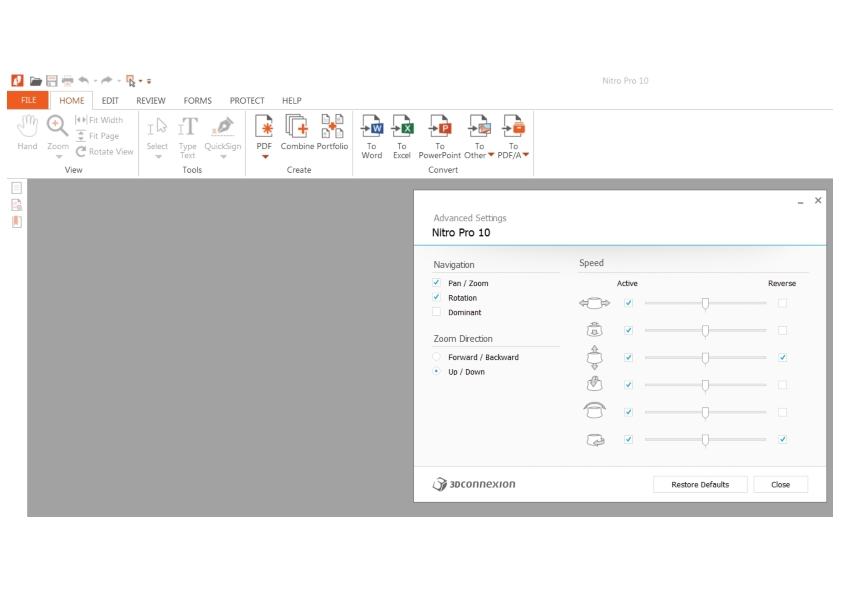The height and width of the screenshot is (595, 842).
Task: Uncheck Reverse for up/down arrows axis
Action: 782,357
